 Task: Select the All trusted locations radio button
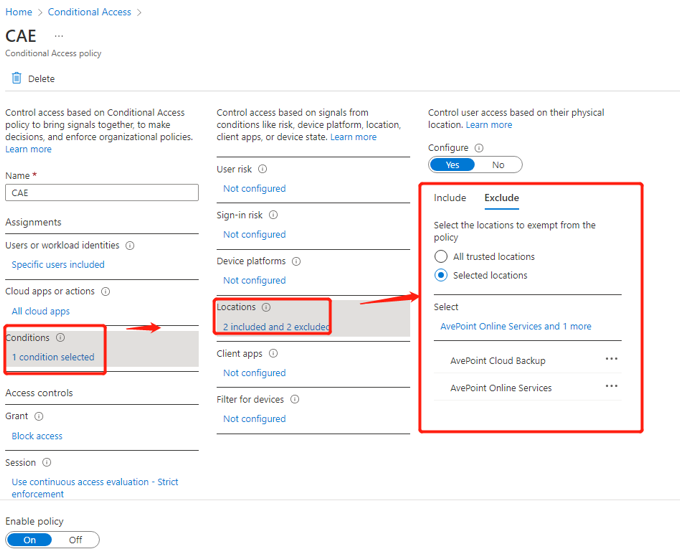tap(441, 257)
